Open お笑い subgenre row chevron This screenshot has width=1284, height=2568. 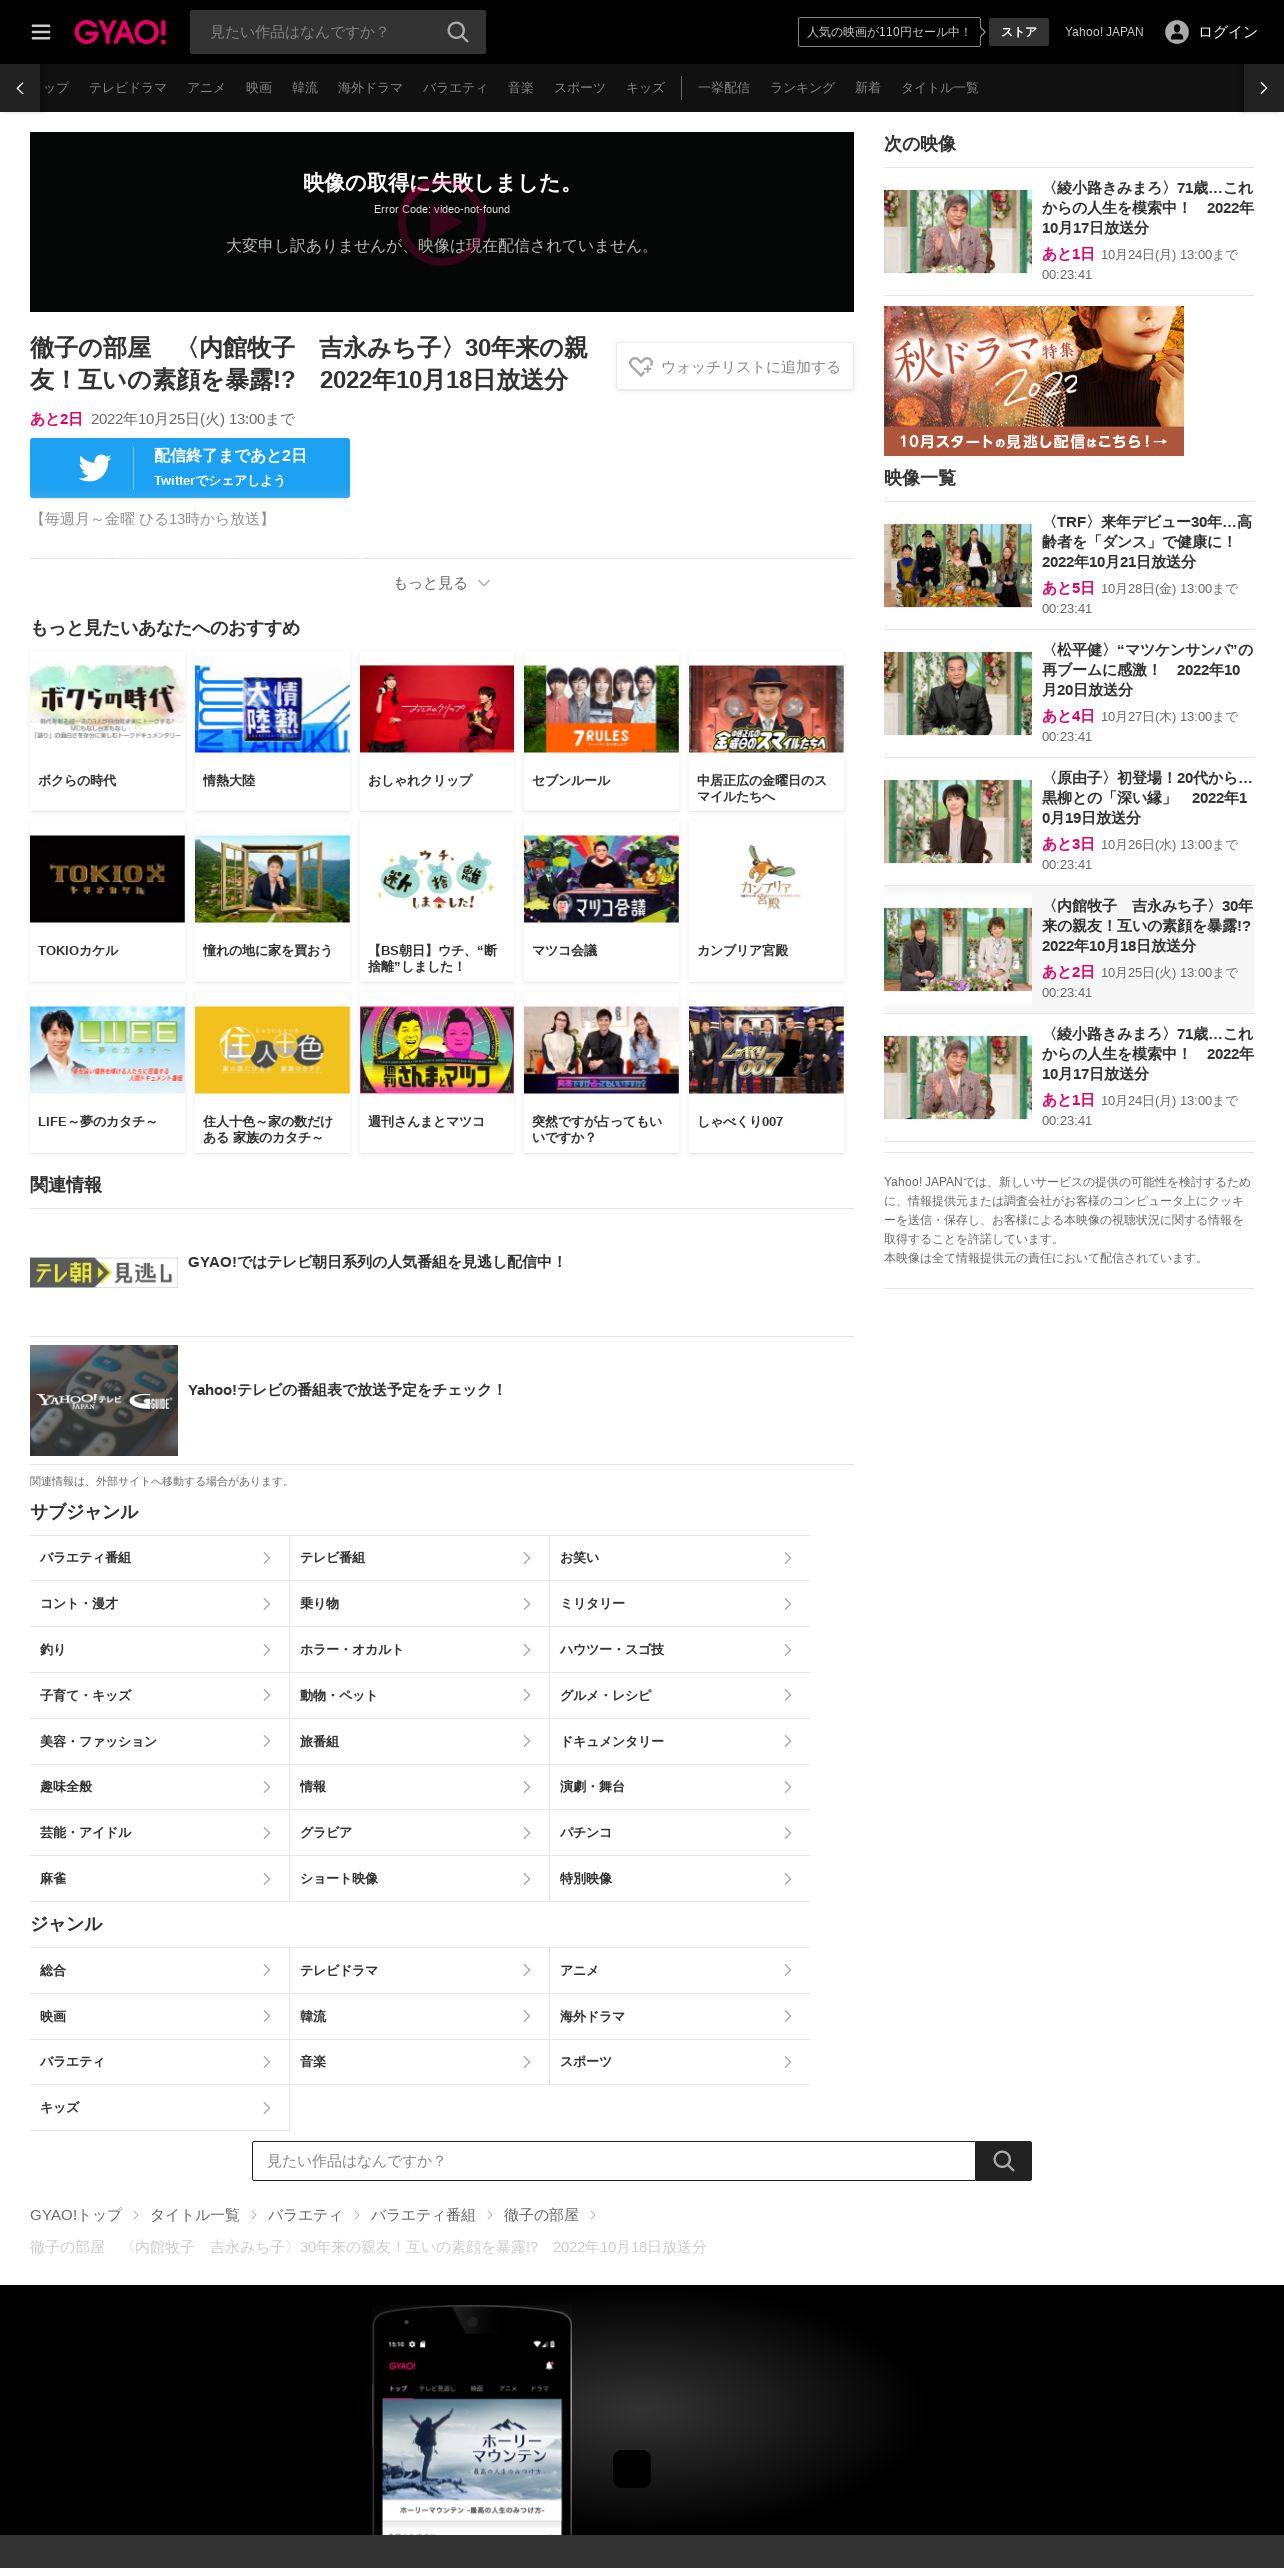787,1558
